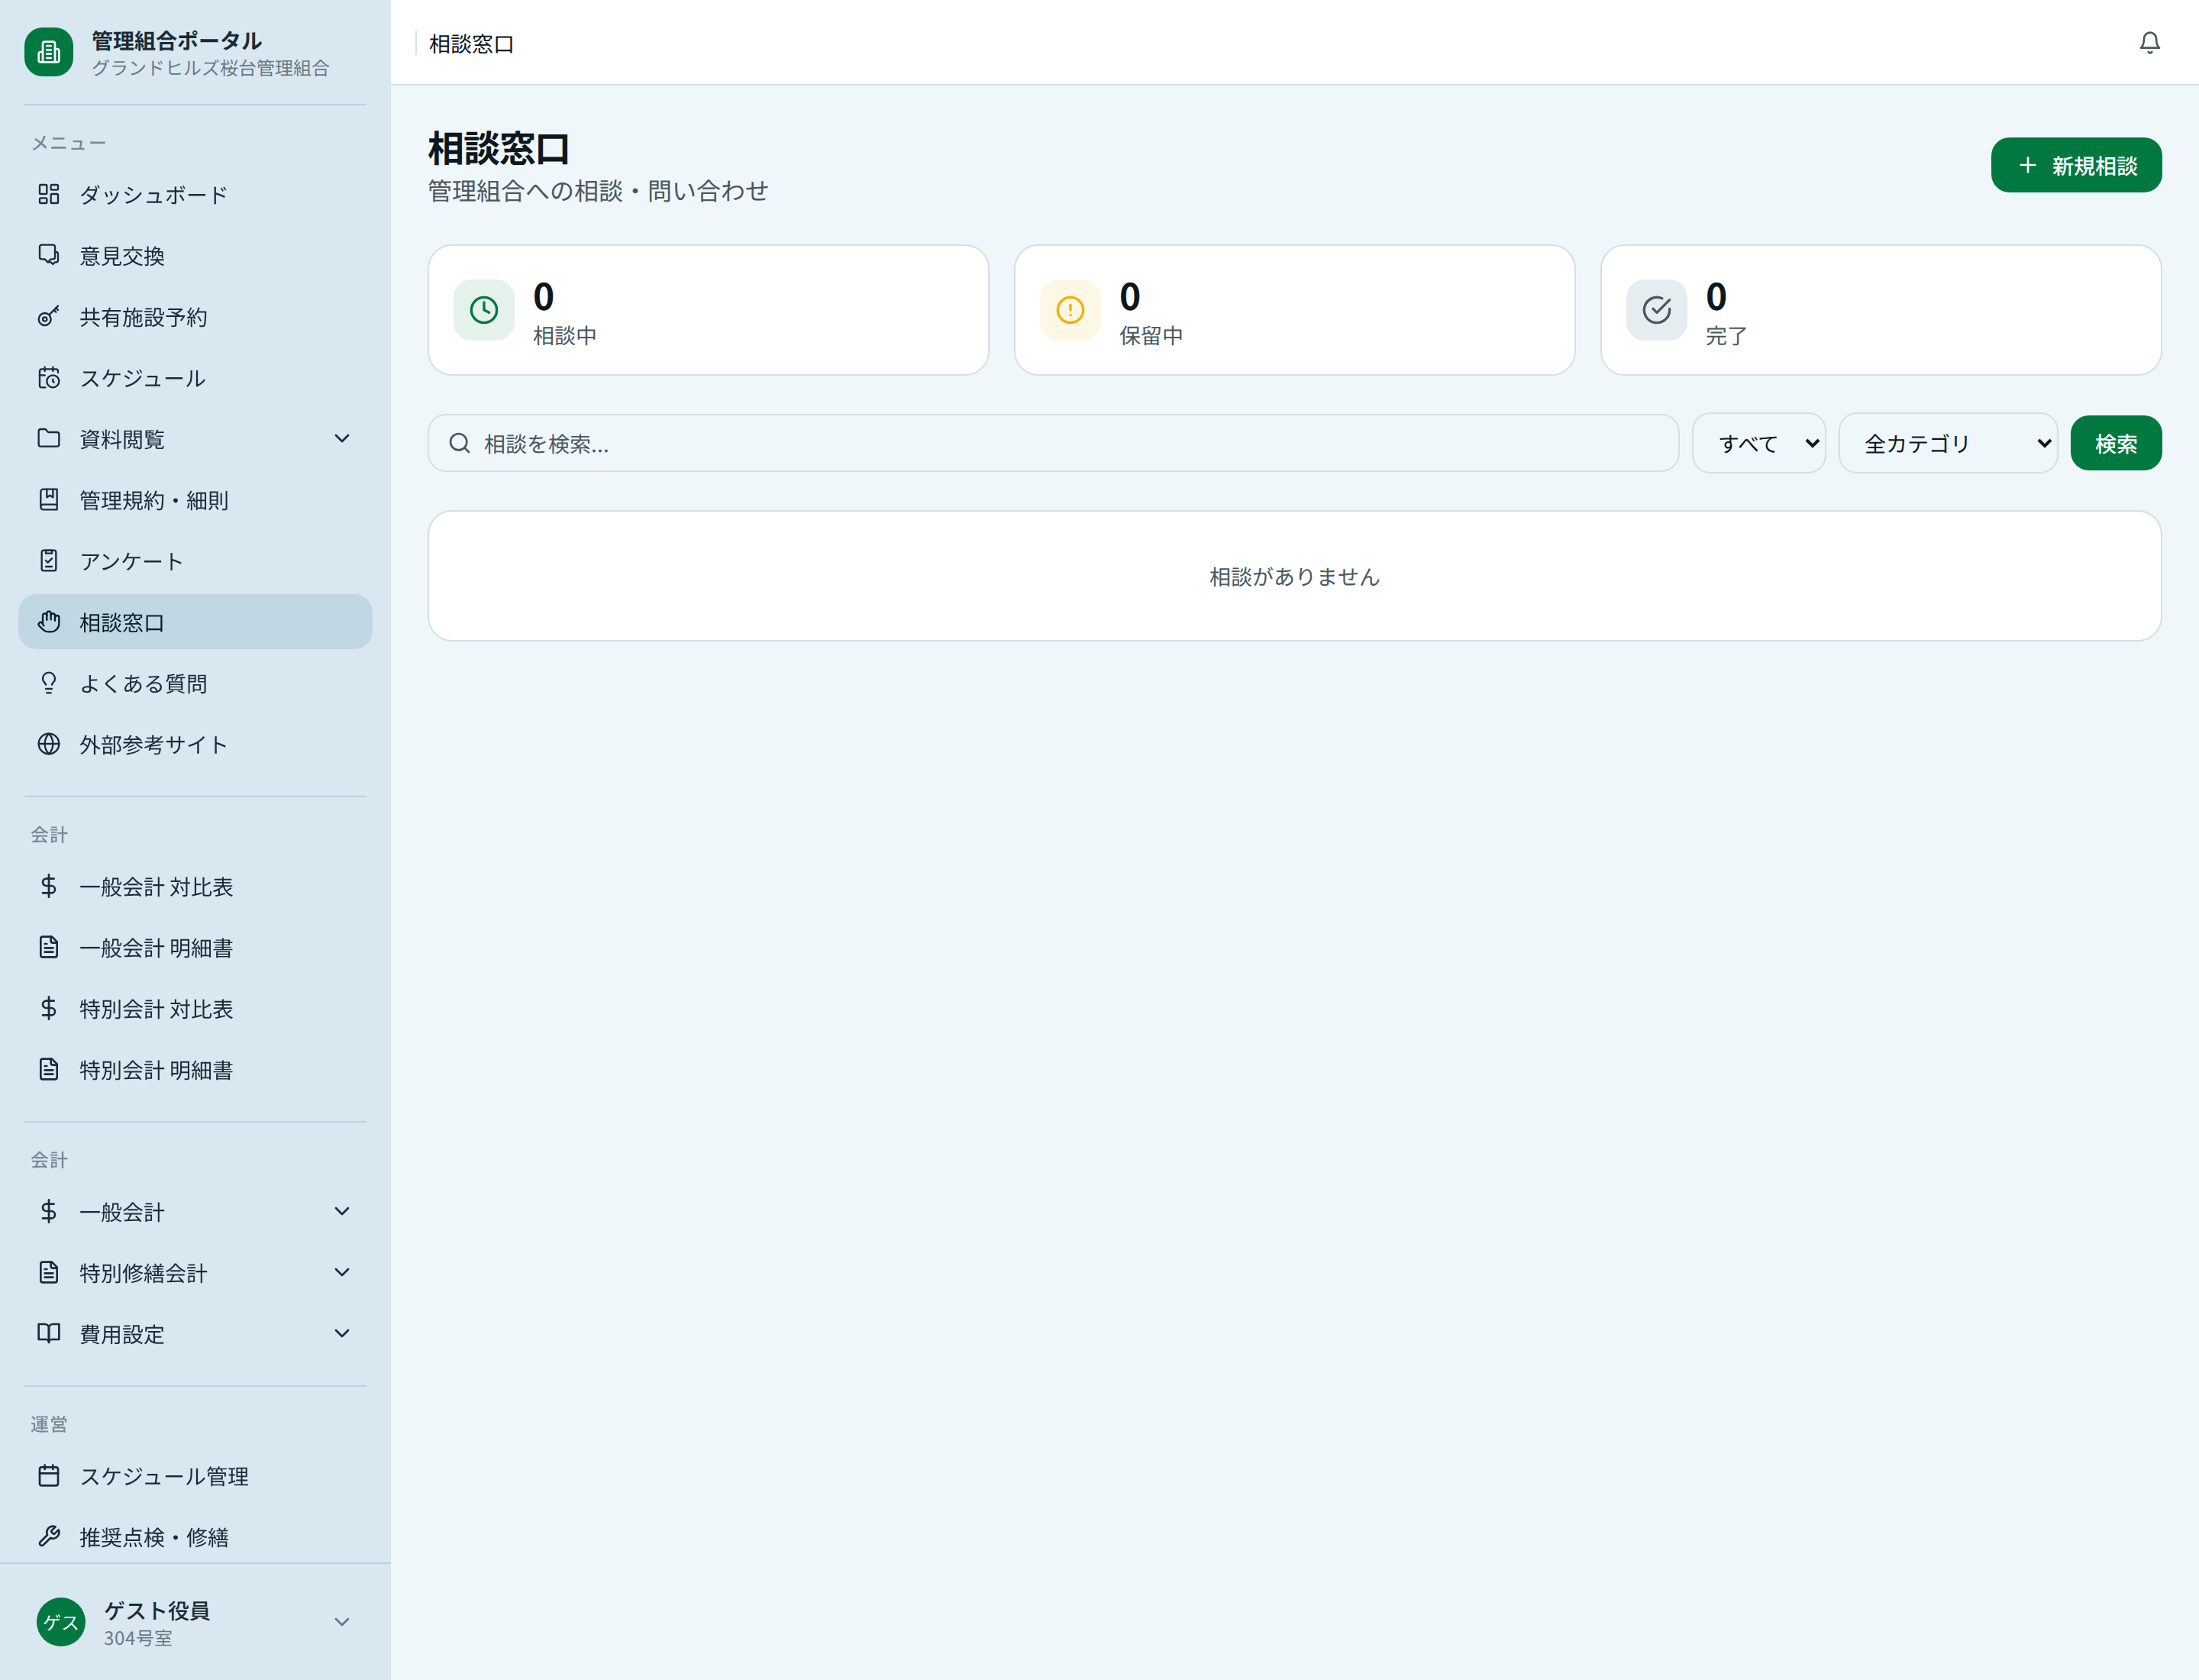Viewport: 2199px width, 1680px height.
Task: Open アンケート in the sidebar
Action: coord(131,561)
